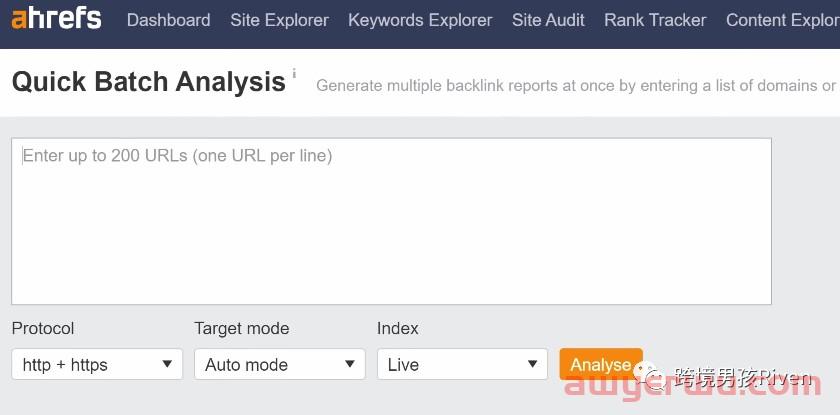Click the Quick Batch Analysis heading

point(148,82)
